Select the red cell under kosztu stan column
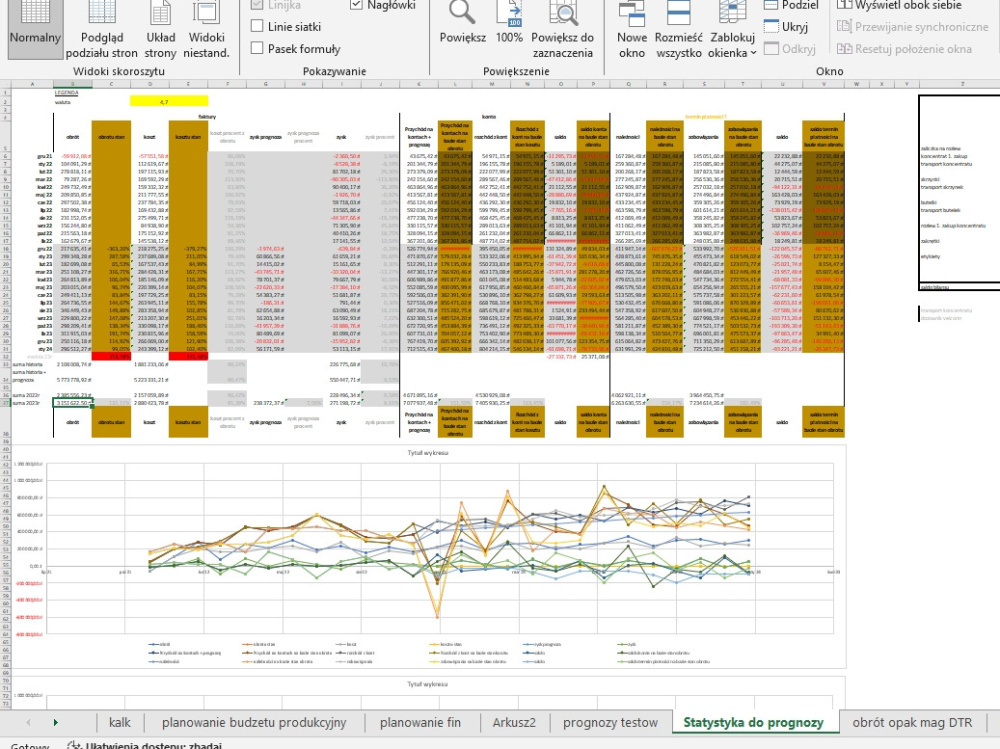 pyautogui.click(x=188, y=357)
